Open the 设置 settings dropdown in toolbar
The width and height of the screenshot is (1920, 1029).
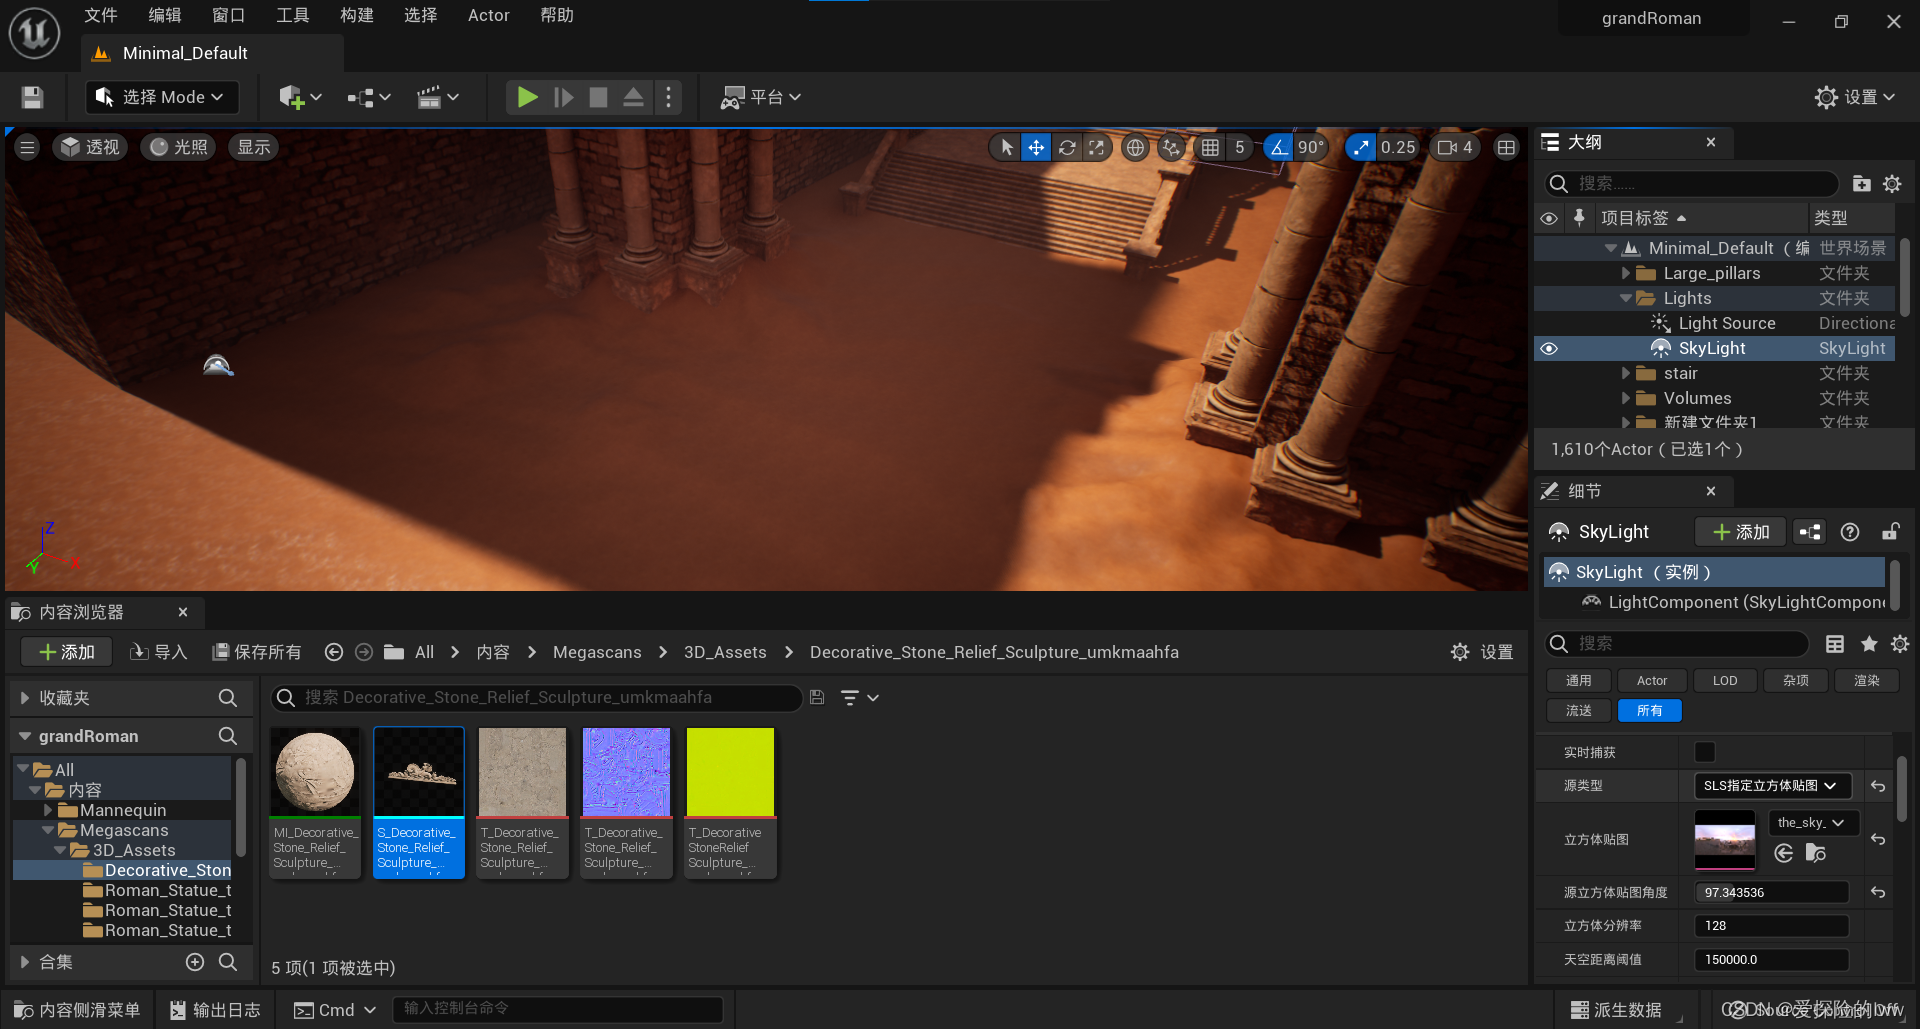(x=1856, y=97)
